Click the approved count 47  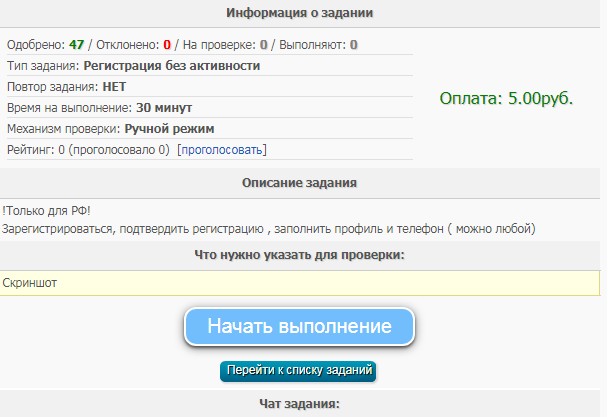(77, 45)
